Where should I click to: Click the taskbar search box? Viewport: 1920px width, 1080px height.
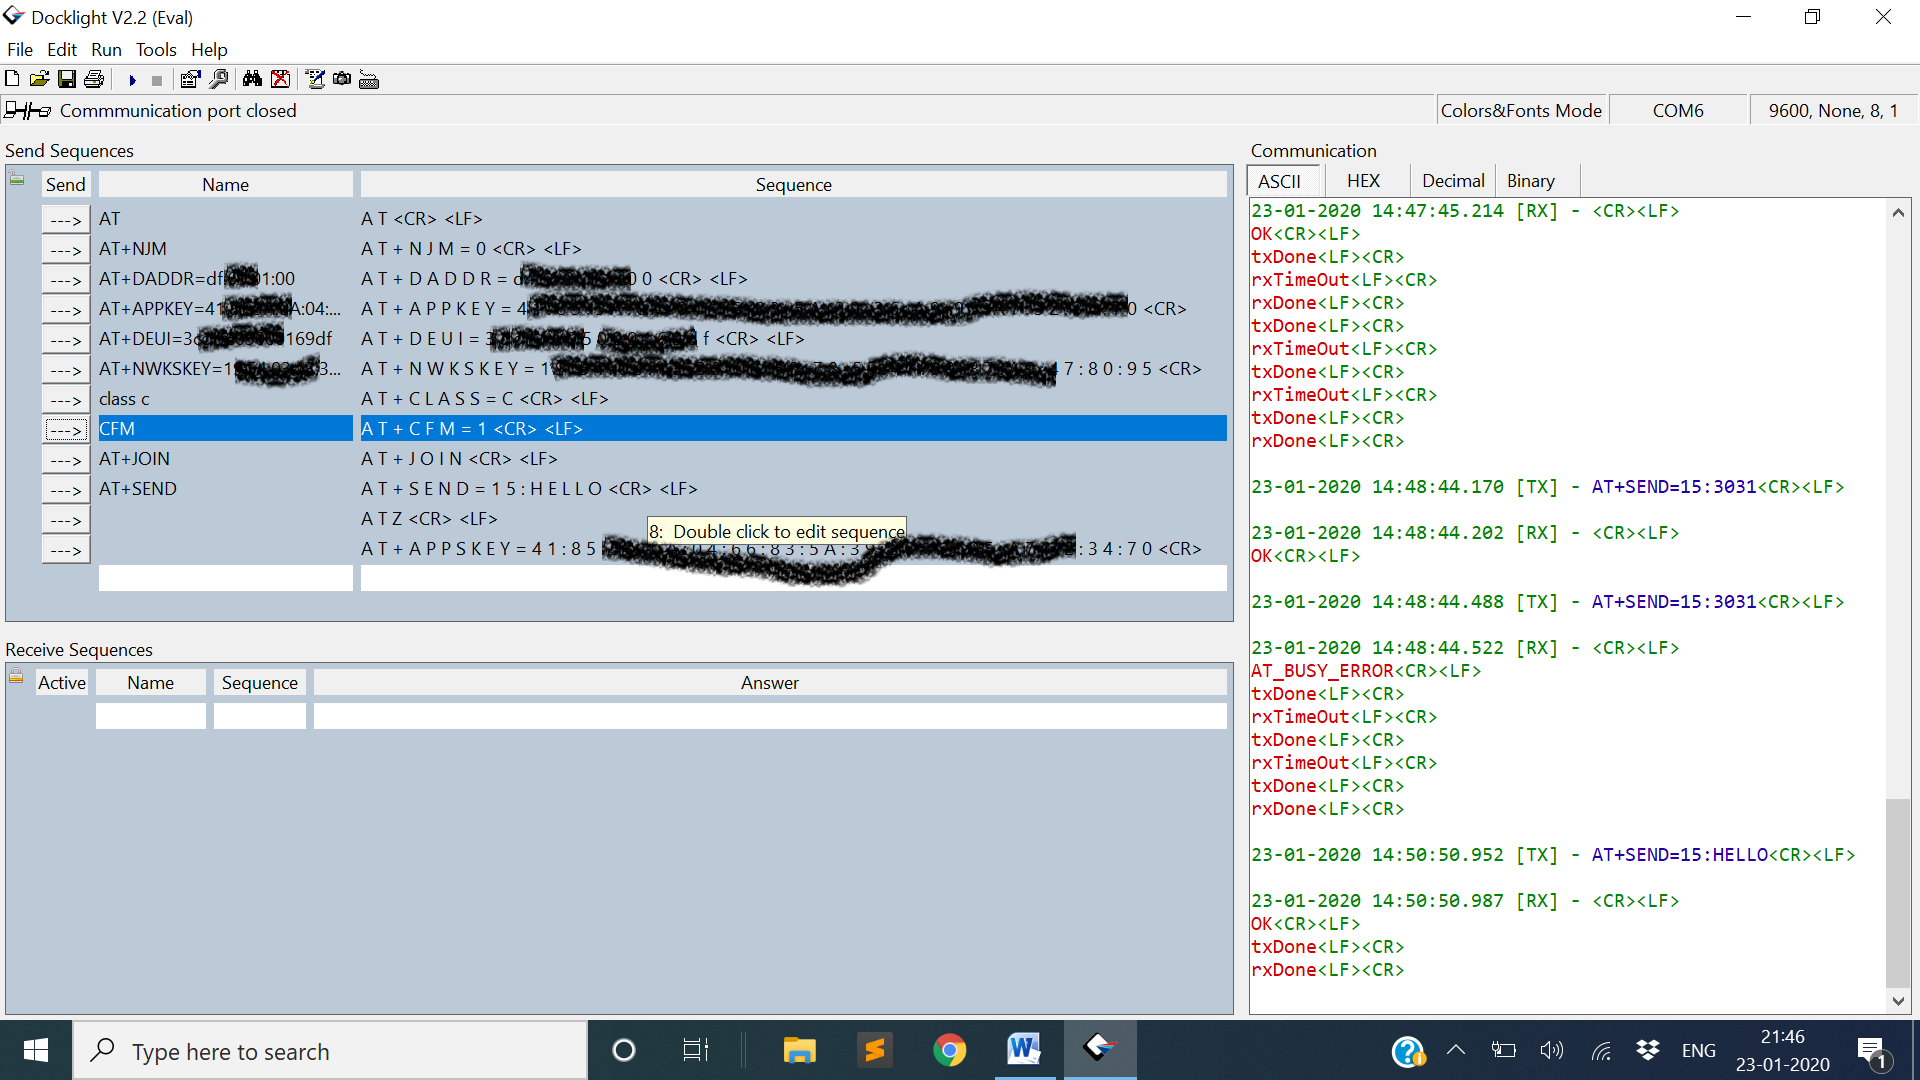[330, 1051]
